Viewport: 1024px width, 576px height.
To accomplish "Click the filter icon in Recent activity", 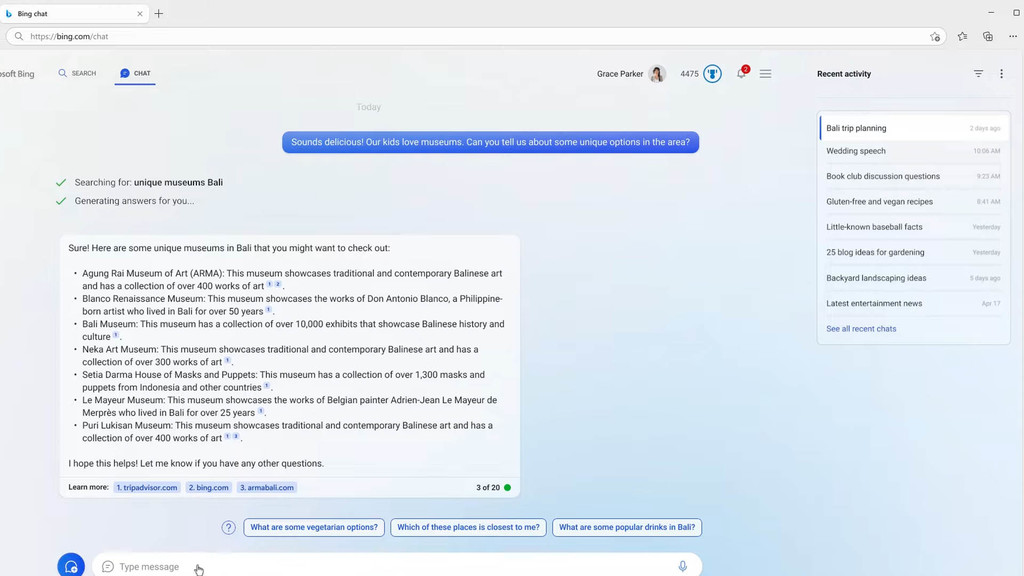I will [x=978, y=74].
